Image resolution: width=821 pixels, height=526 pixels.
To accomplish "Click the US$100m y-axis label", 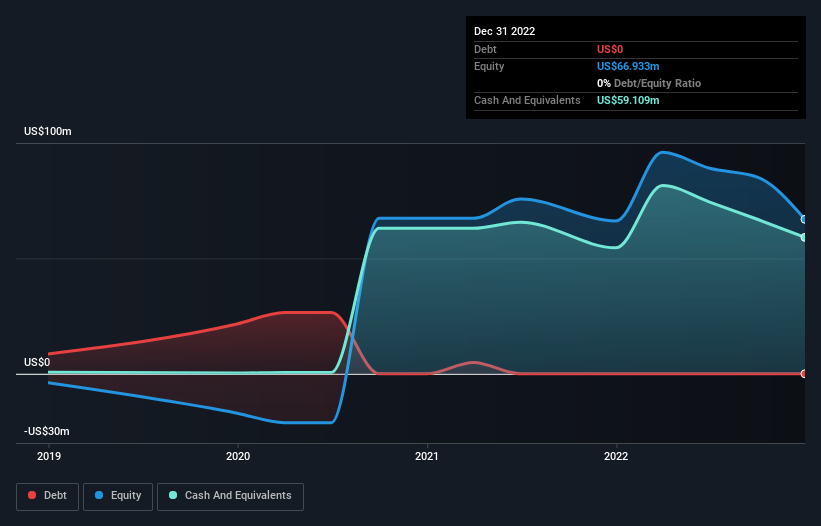I will (48, 131).
